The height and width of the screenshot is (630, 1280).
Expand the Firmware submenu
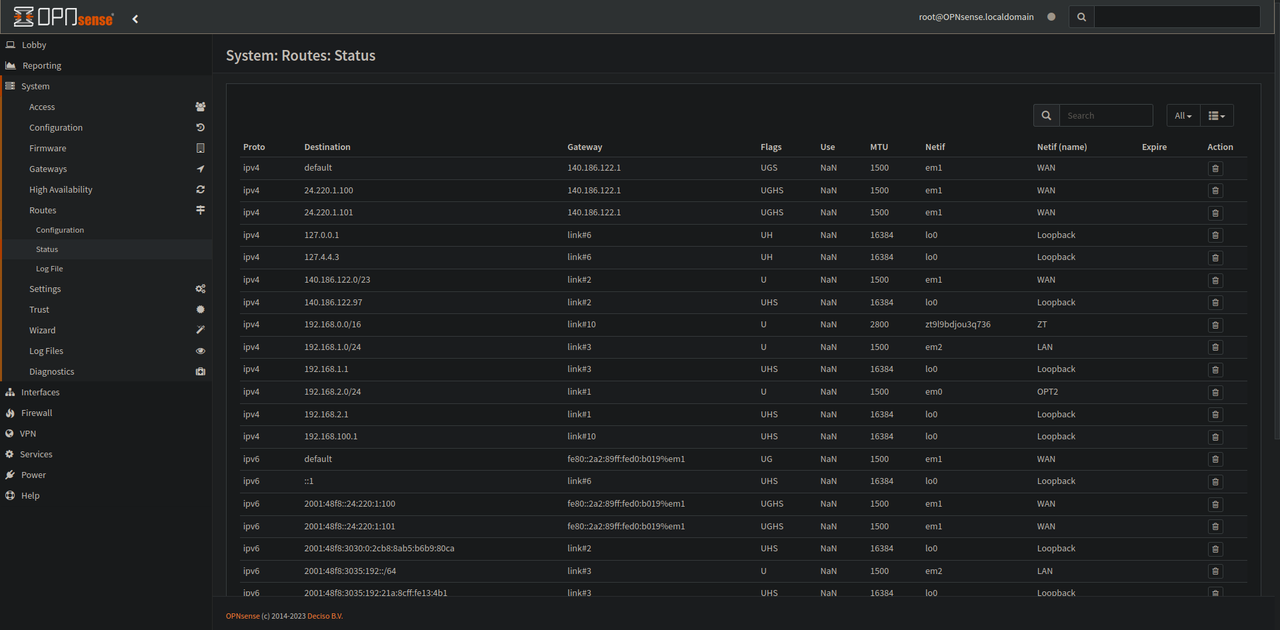coord(106,148)
